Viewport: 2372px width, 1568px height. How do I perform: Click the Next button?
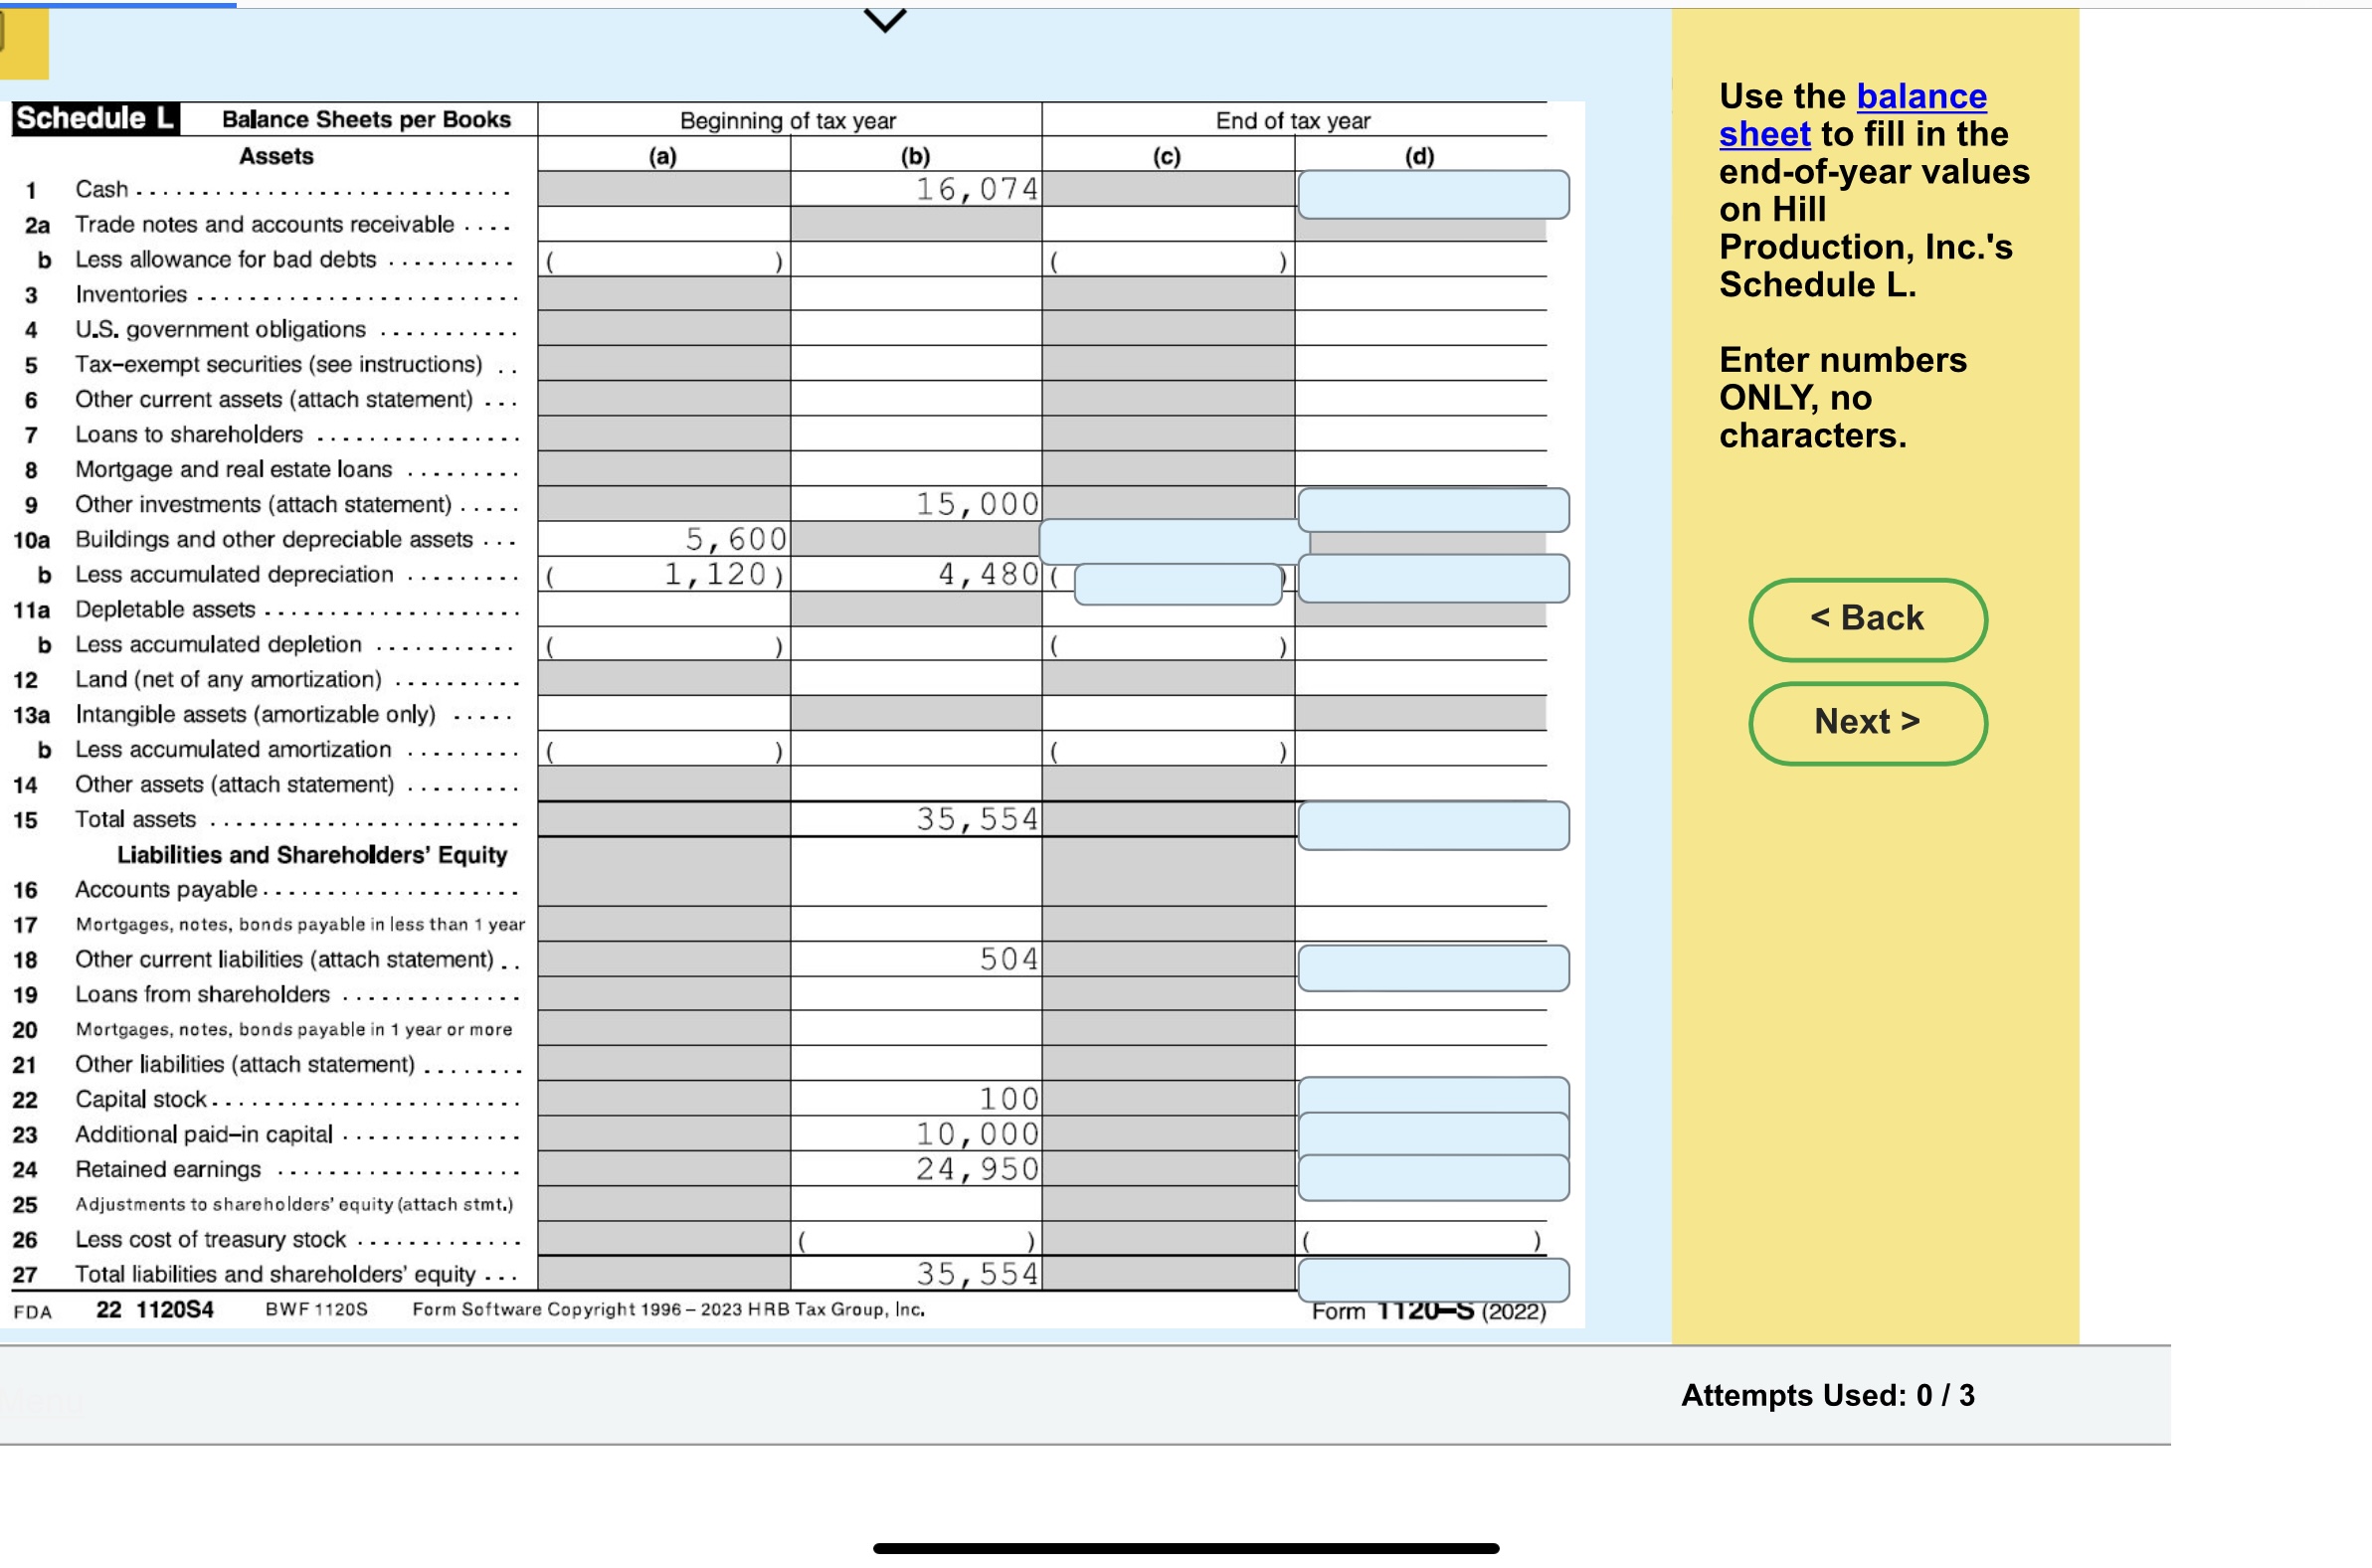(x=1866, y=722)
